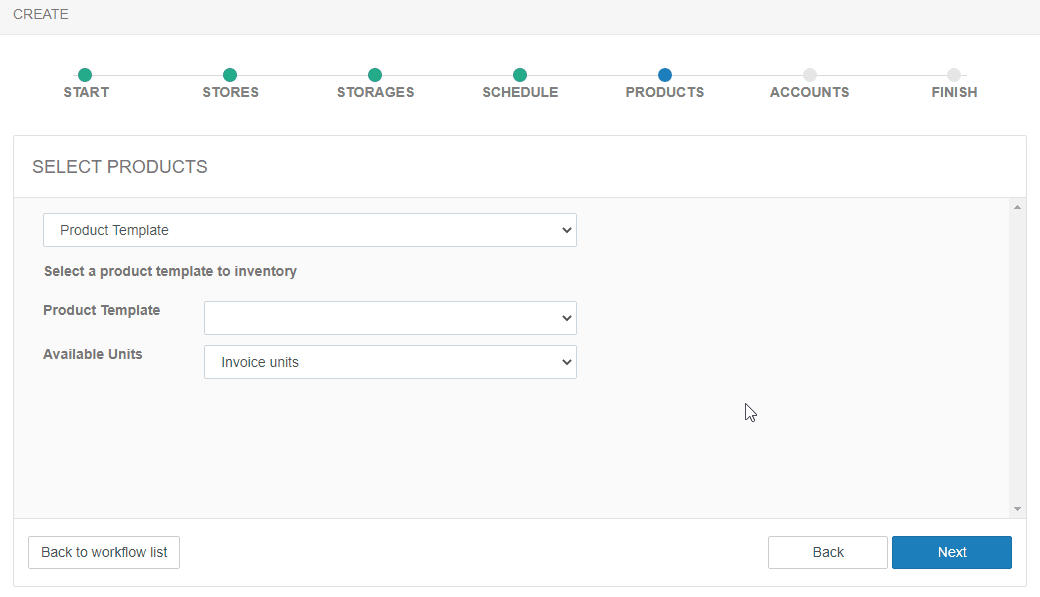Select the green STORAGES step circle
Image resolution: width=1040 pixels, height=597 pixels.
point(375,75)
